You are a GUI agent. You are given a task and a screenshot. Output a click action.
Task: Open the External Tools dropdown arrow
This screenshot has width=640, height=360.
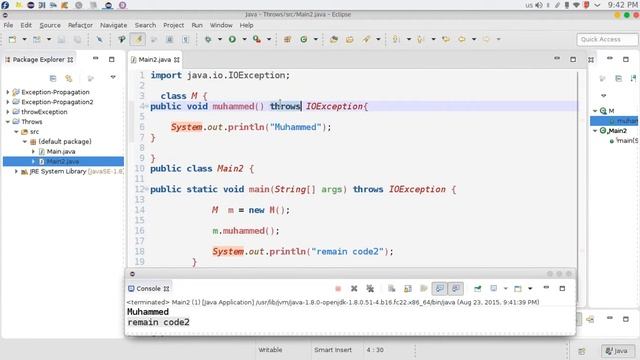pyautogui.click(x=269, y=40)
